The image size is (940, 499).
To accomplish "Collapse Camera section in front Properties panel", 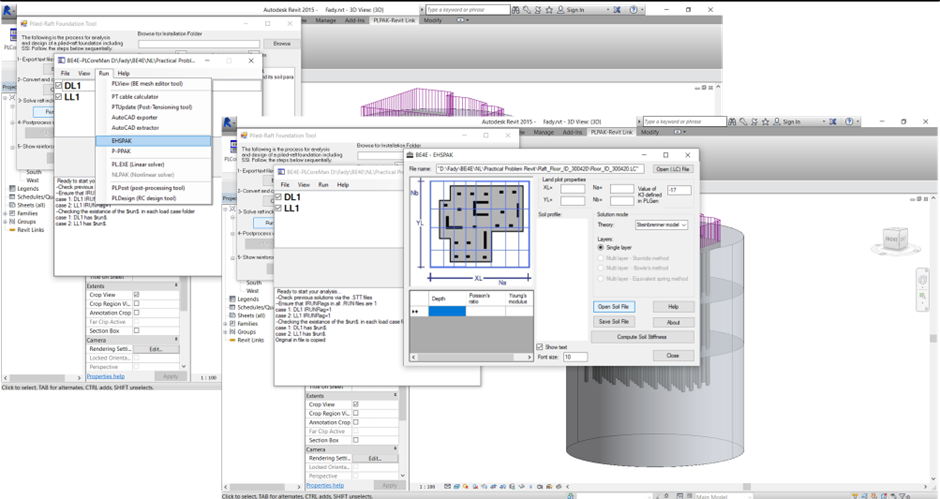I will point(395,449).
